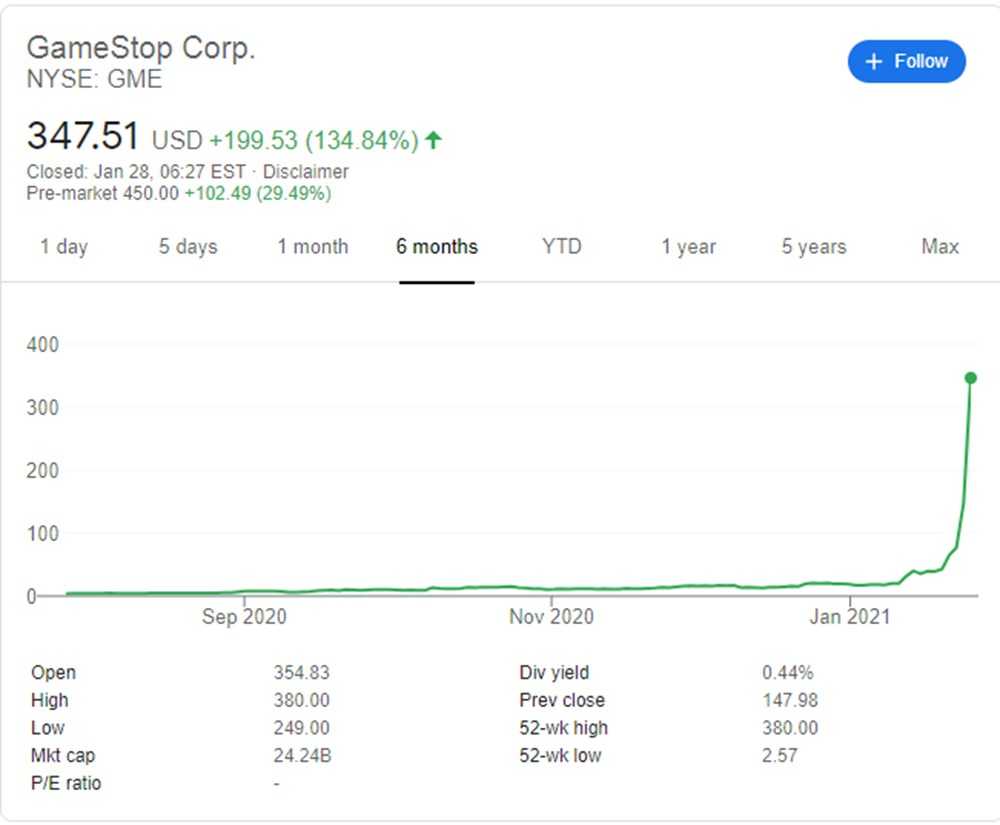Image resolution: width=1000 pixels, height=825 pixels.
Task: Show the 1 month chart
Action: (x=313, y=247)
